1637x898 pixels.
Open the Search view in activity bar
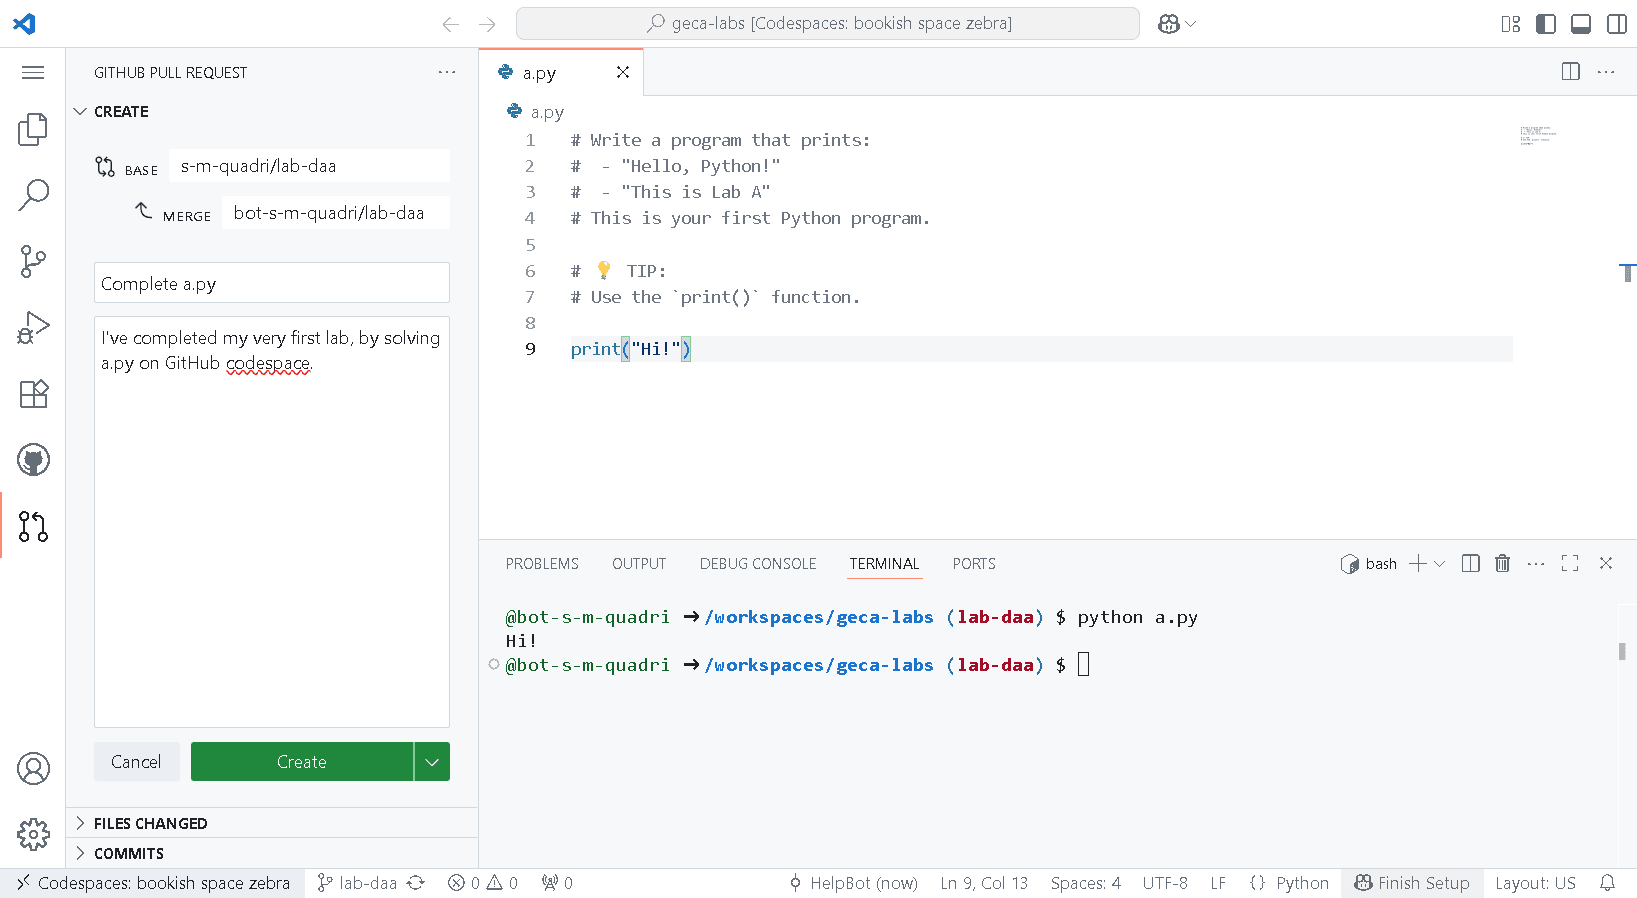pyautogui.click(x=33, y=195)
